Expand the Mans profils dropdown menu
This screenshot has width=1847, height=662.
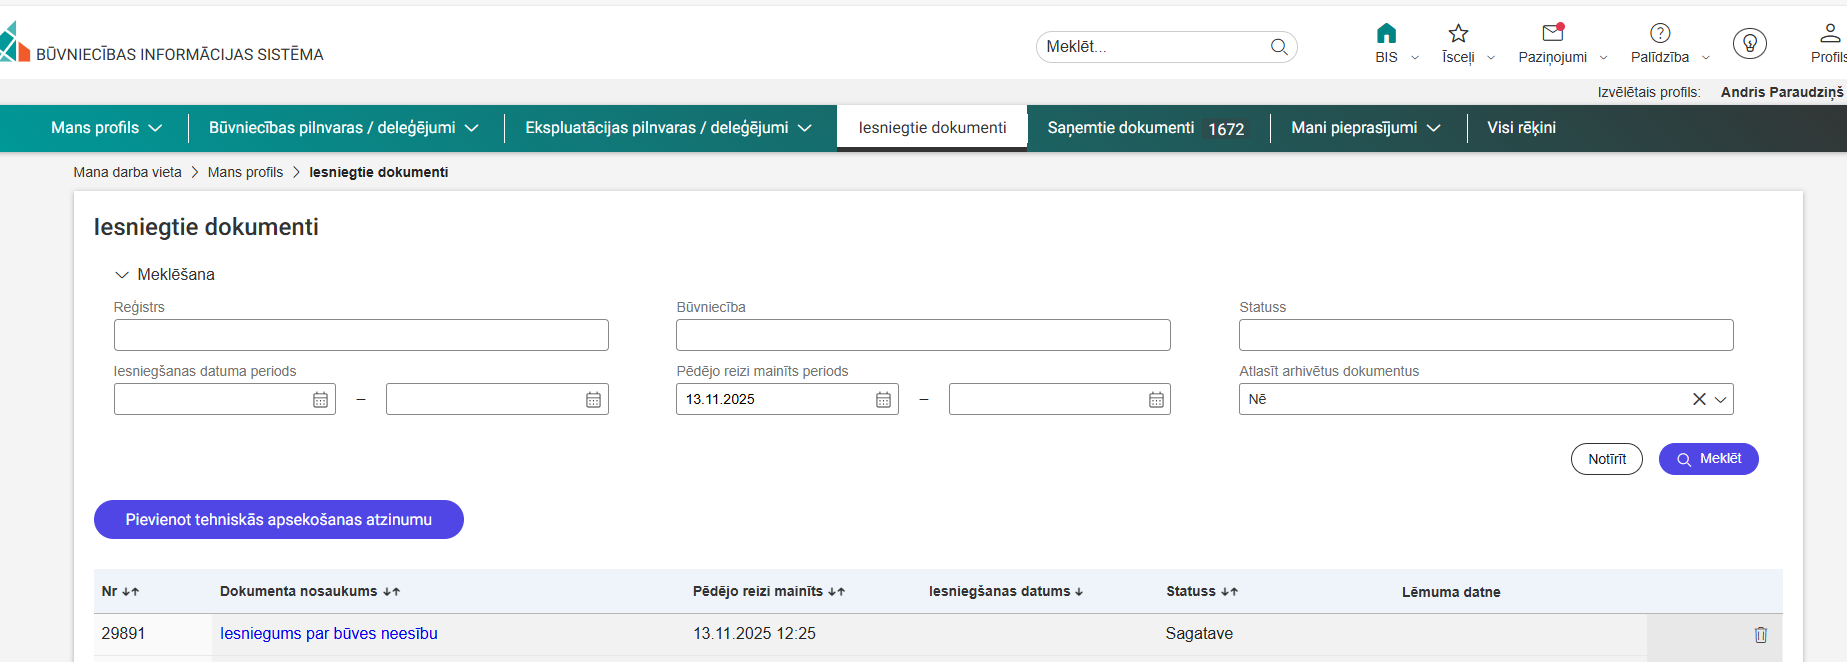pyautogui.click(x=106, y=128)
